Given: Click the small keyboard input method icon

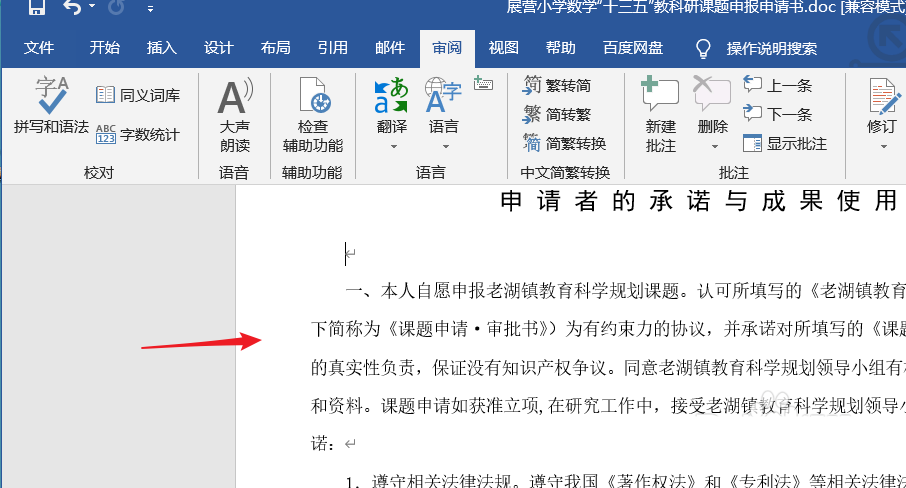Looking at the screenshot, I should 483,83.
